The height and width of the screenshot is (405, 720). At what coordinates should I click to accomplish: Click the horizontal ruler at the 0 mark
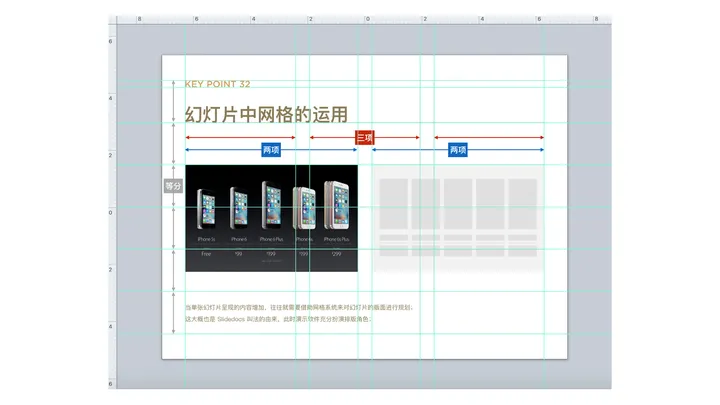(367, 19)
